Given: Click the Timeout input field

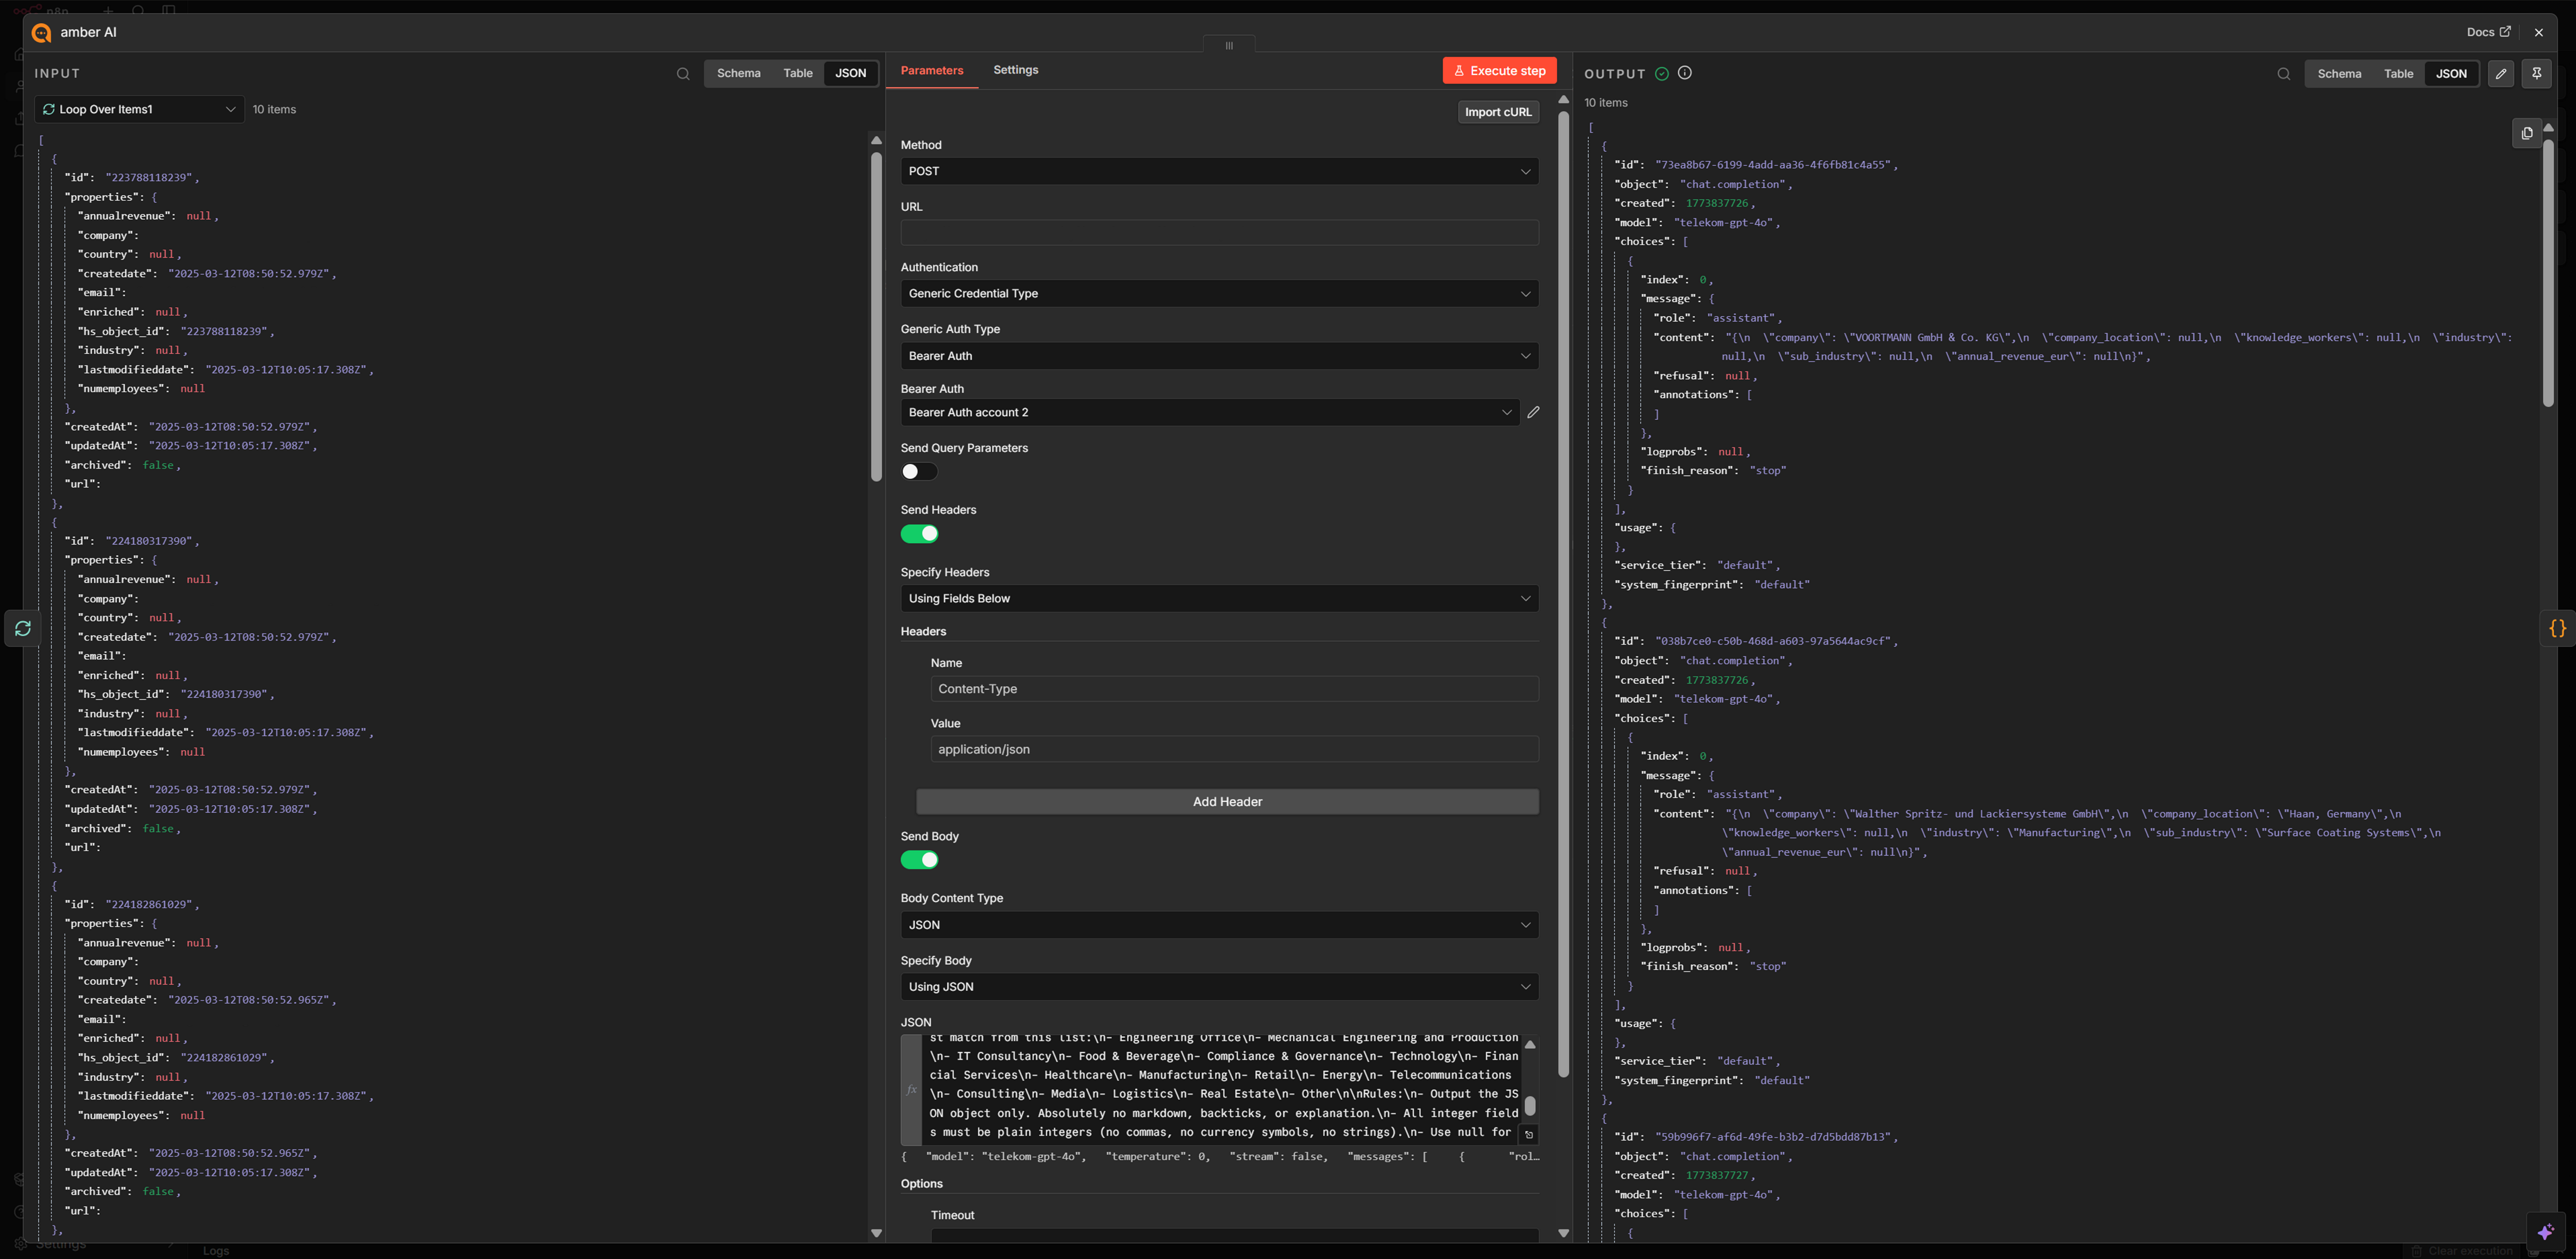Looking at the screenshot, I should 1234,1236.
